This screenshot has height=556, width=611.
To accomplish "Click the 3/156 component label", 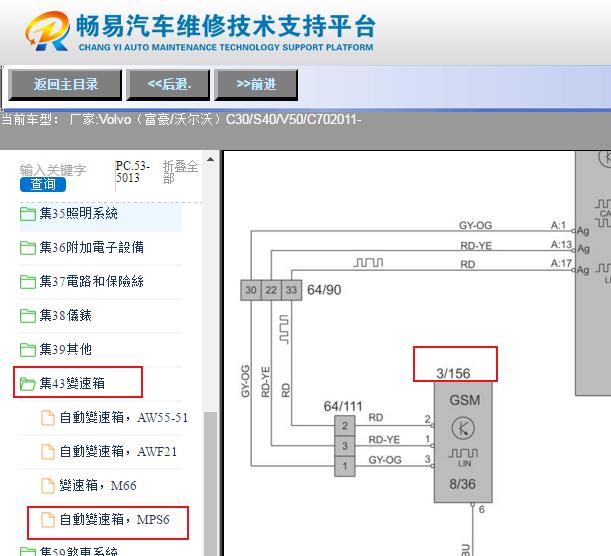I will pos(453,374).
